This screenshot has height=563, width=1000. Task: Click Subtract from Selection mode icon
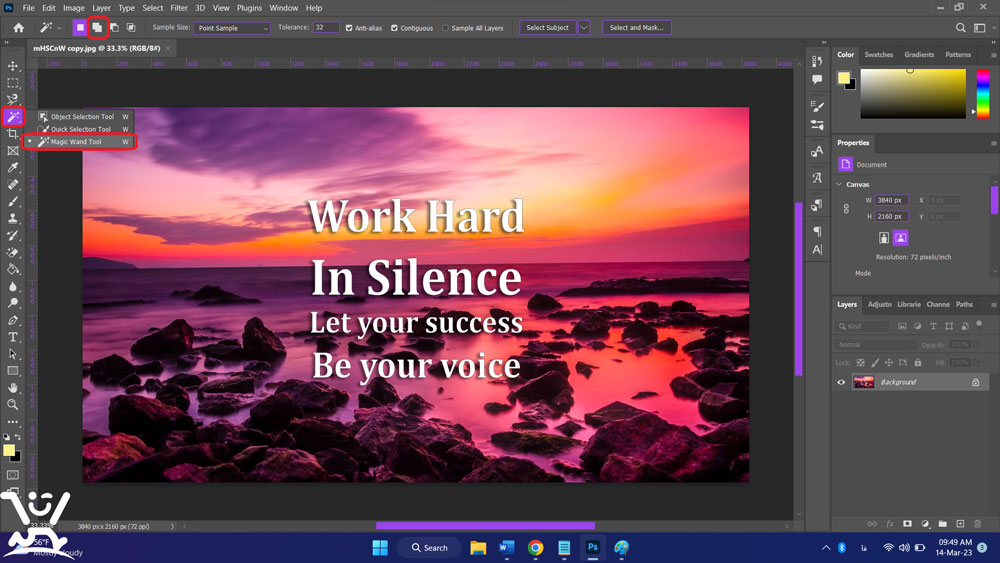[x=114, y=27]
